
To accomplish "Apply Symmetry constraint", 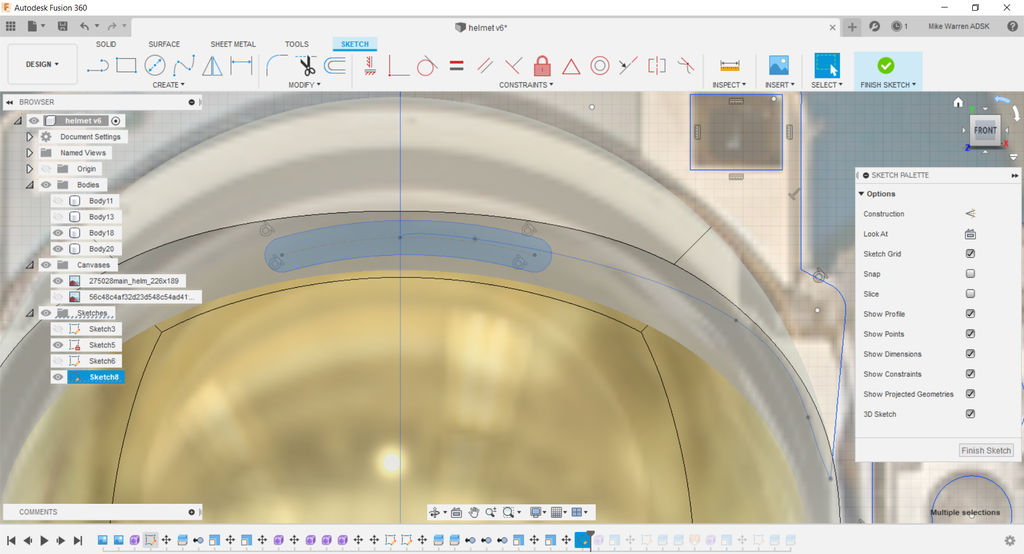I will coord(656,65).
